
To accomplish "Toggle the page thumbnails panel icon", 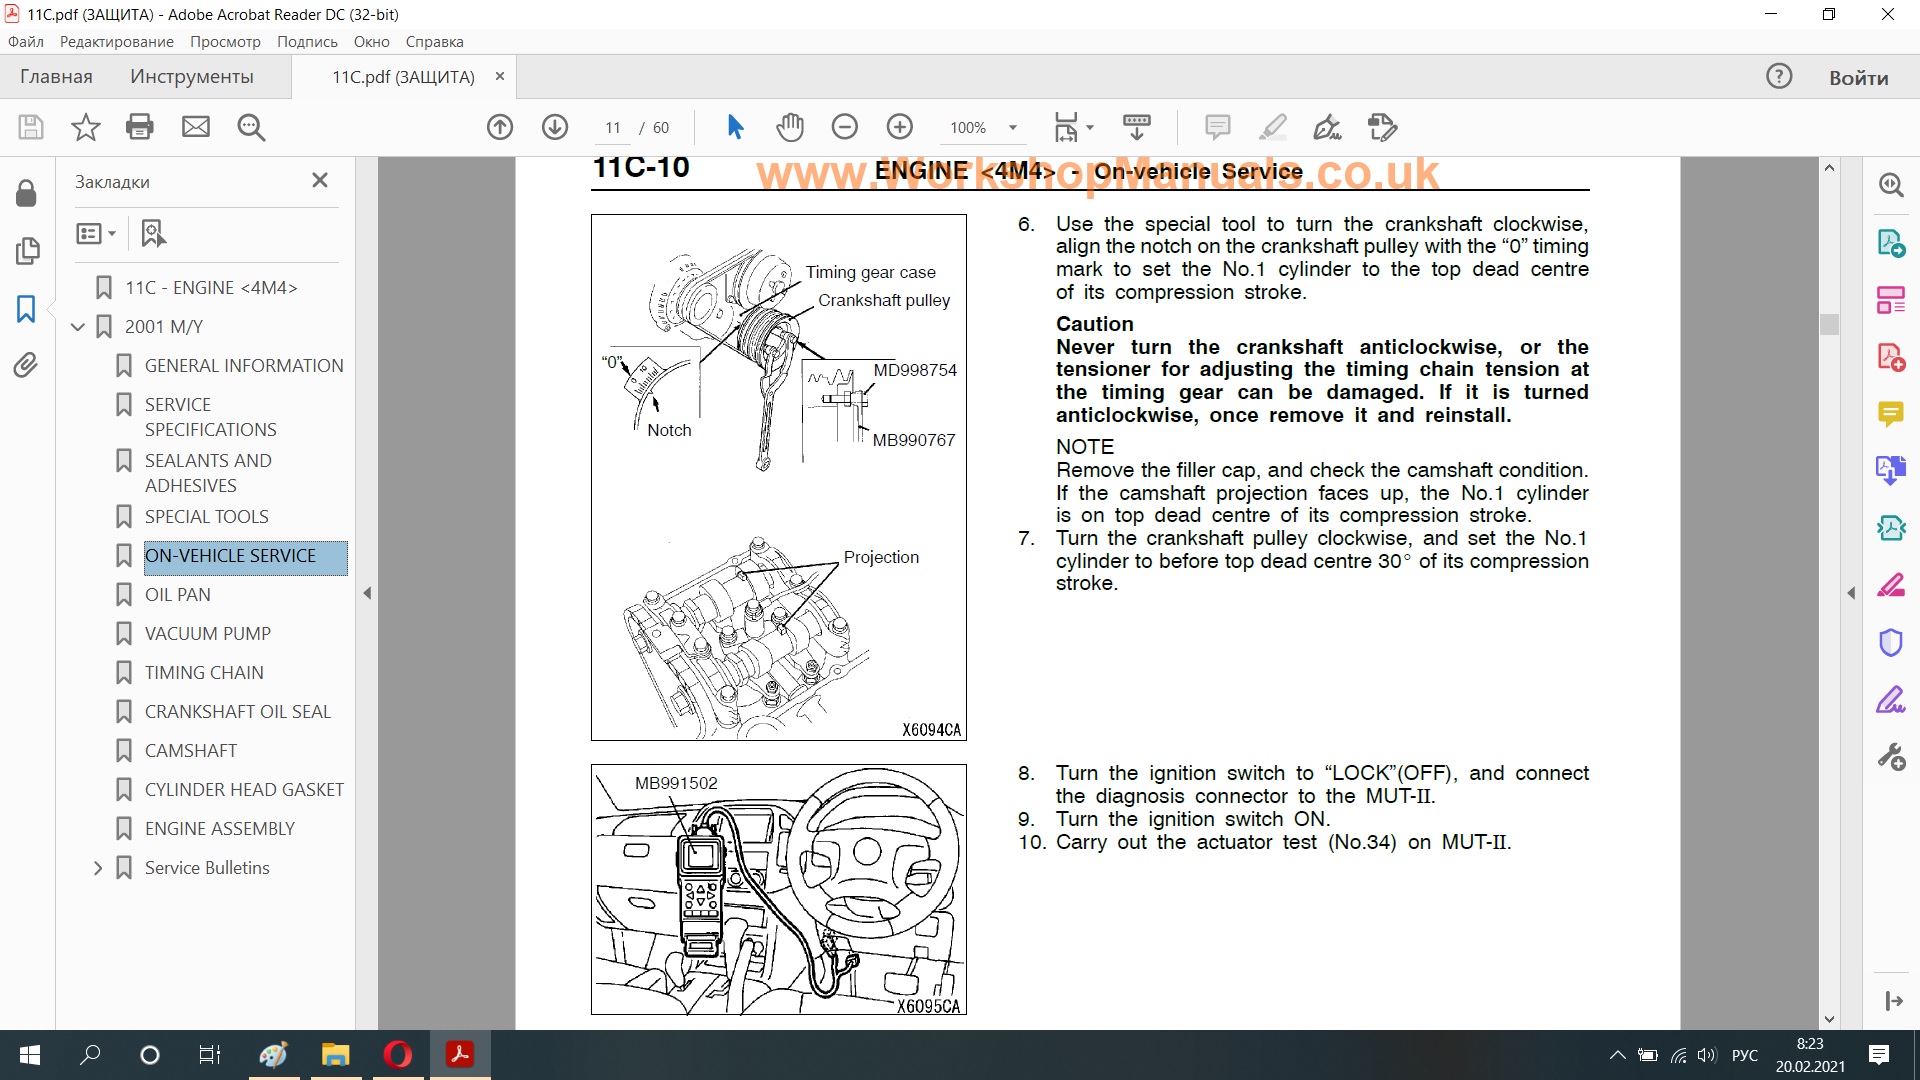I will click(x=26, y=251).
